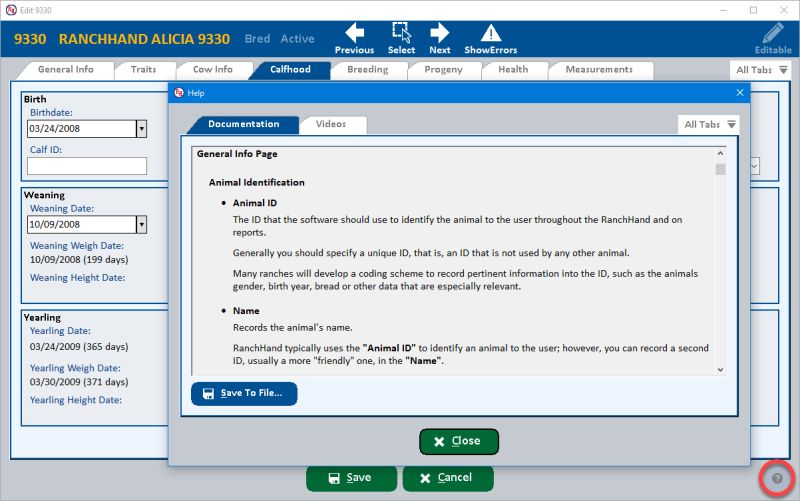Image resolution: width=800 pixels, height=501 pixels.
Task: Click the Yearling Date label
Action: [60, 331]
